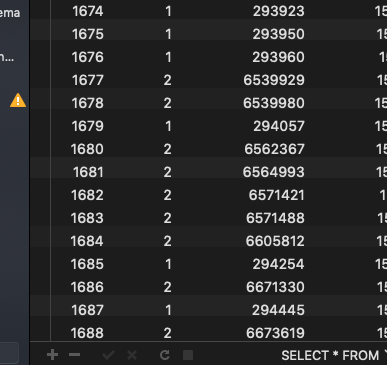Select cell with id 1679
This screenshot has width=387, height=365.
[x=88, y=126]
